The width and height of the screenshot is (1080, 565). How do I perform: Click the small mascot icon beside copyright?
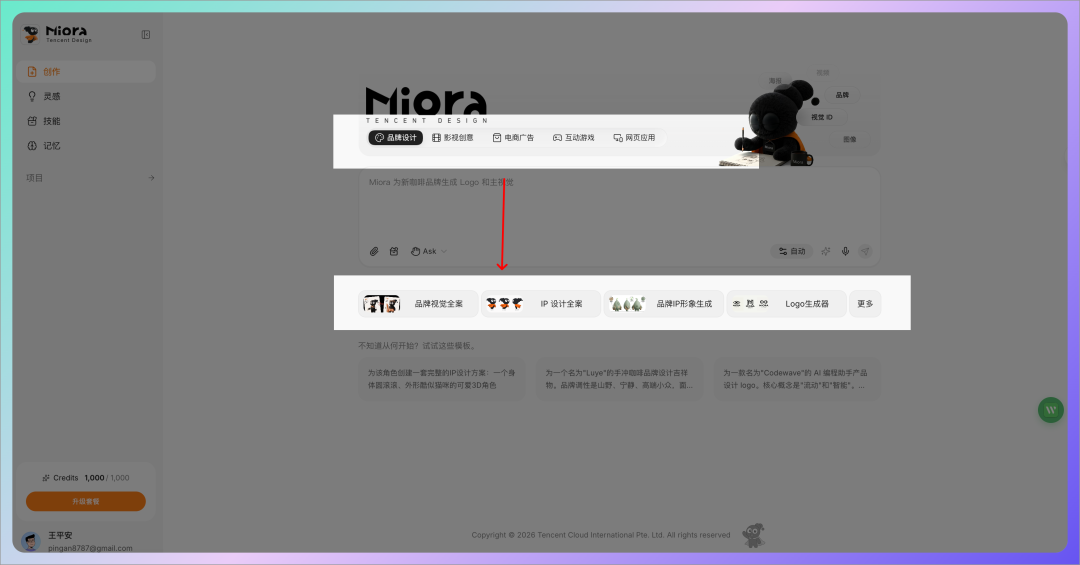pyautogui.click(x=754, y=535)
